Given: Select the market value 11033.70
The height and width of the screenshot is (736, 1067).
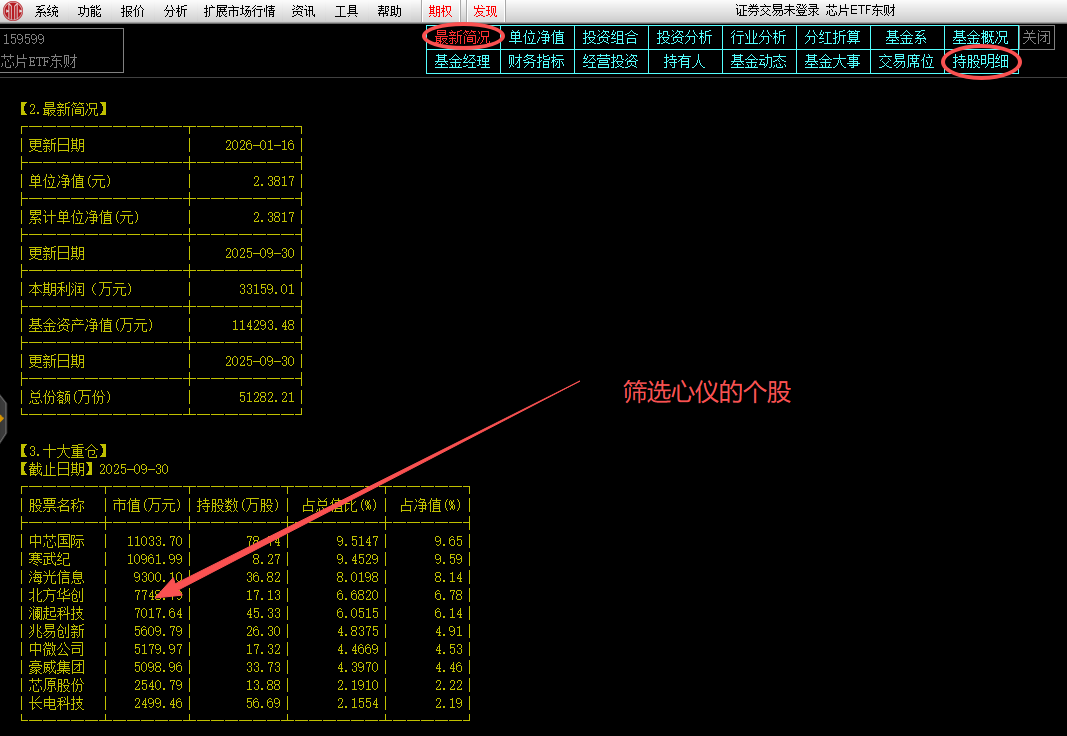Looking at the screenshot, I should coord(155,541).
